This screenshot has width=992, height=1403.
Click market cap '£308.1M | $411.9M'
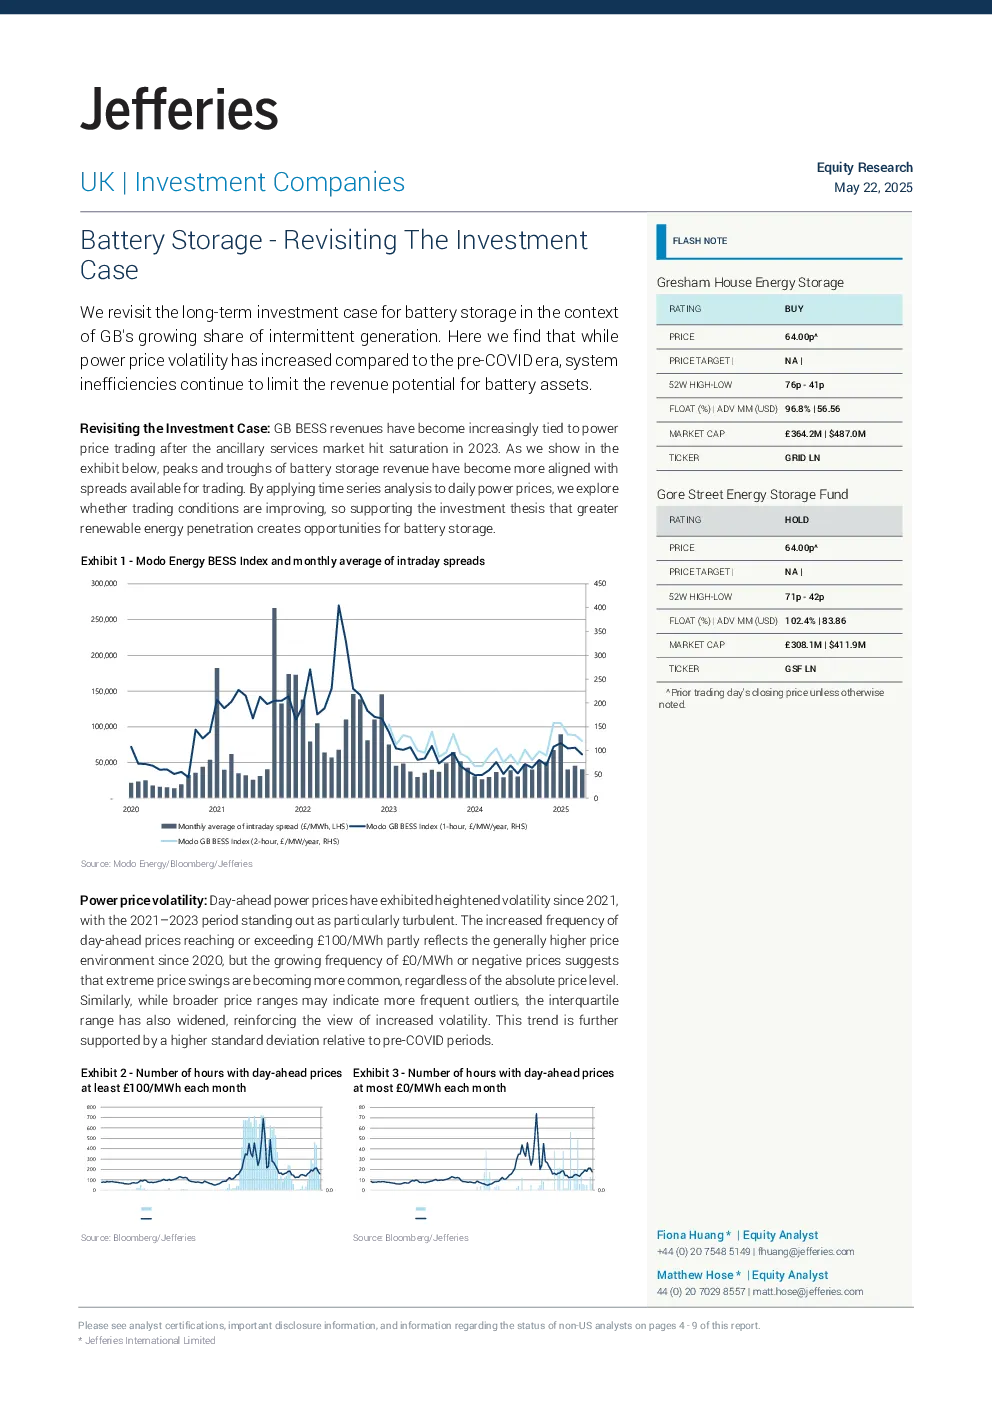(x=825, y=645)
